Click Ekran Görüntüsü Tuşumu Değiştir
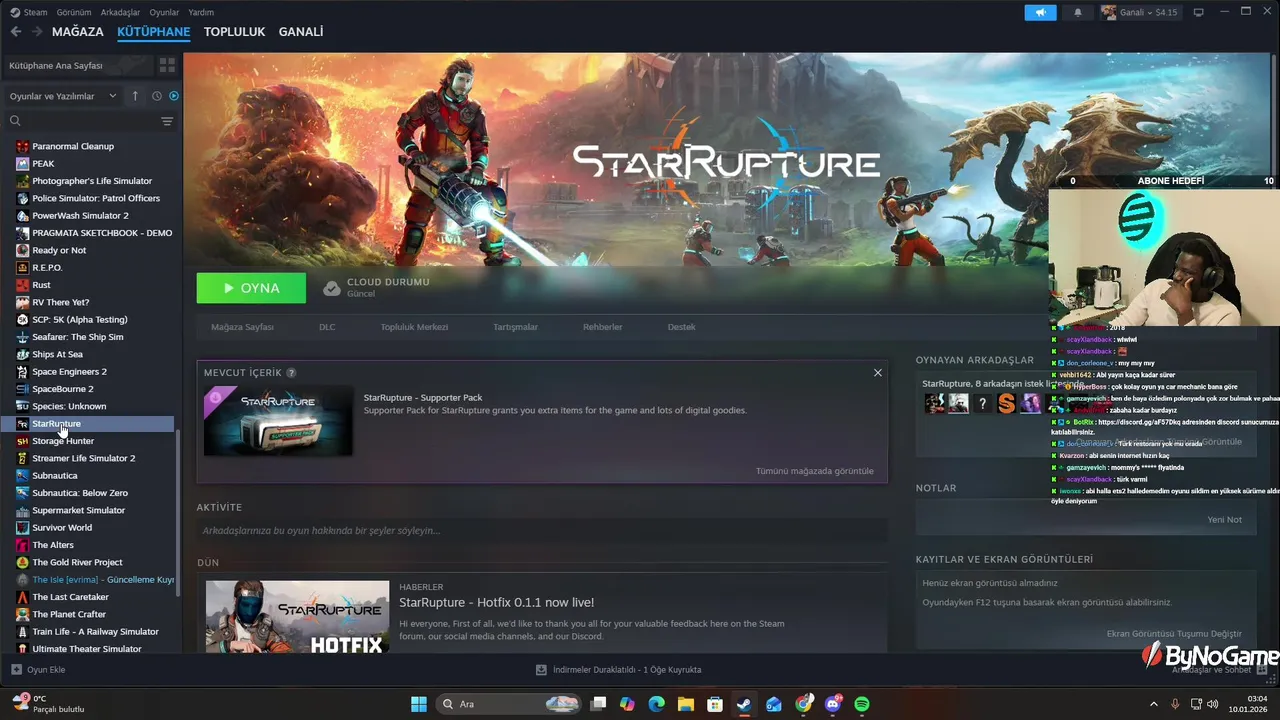The width and height of the screenshot is (1280, 720). 1174,634
